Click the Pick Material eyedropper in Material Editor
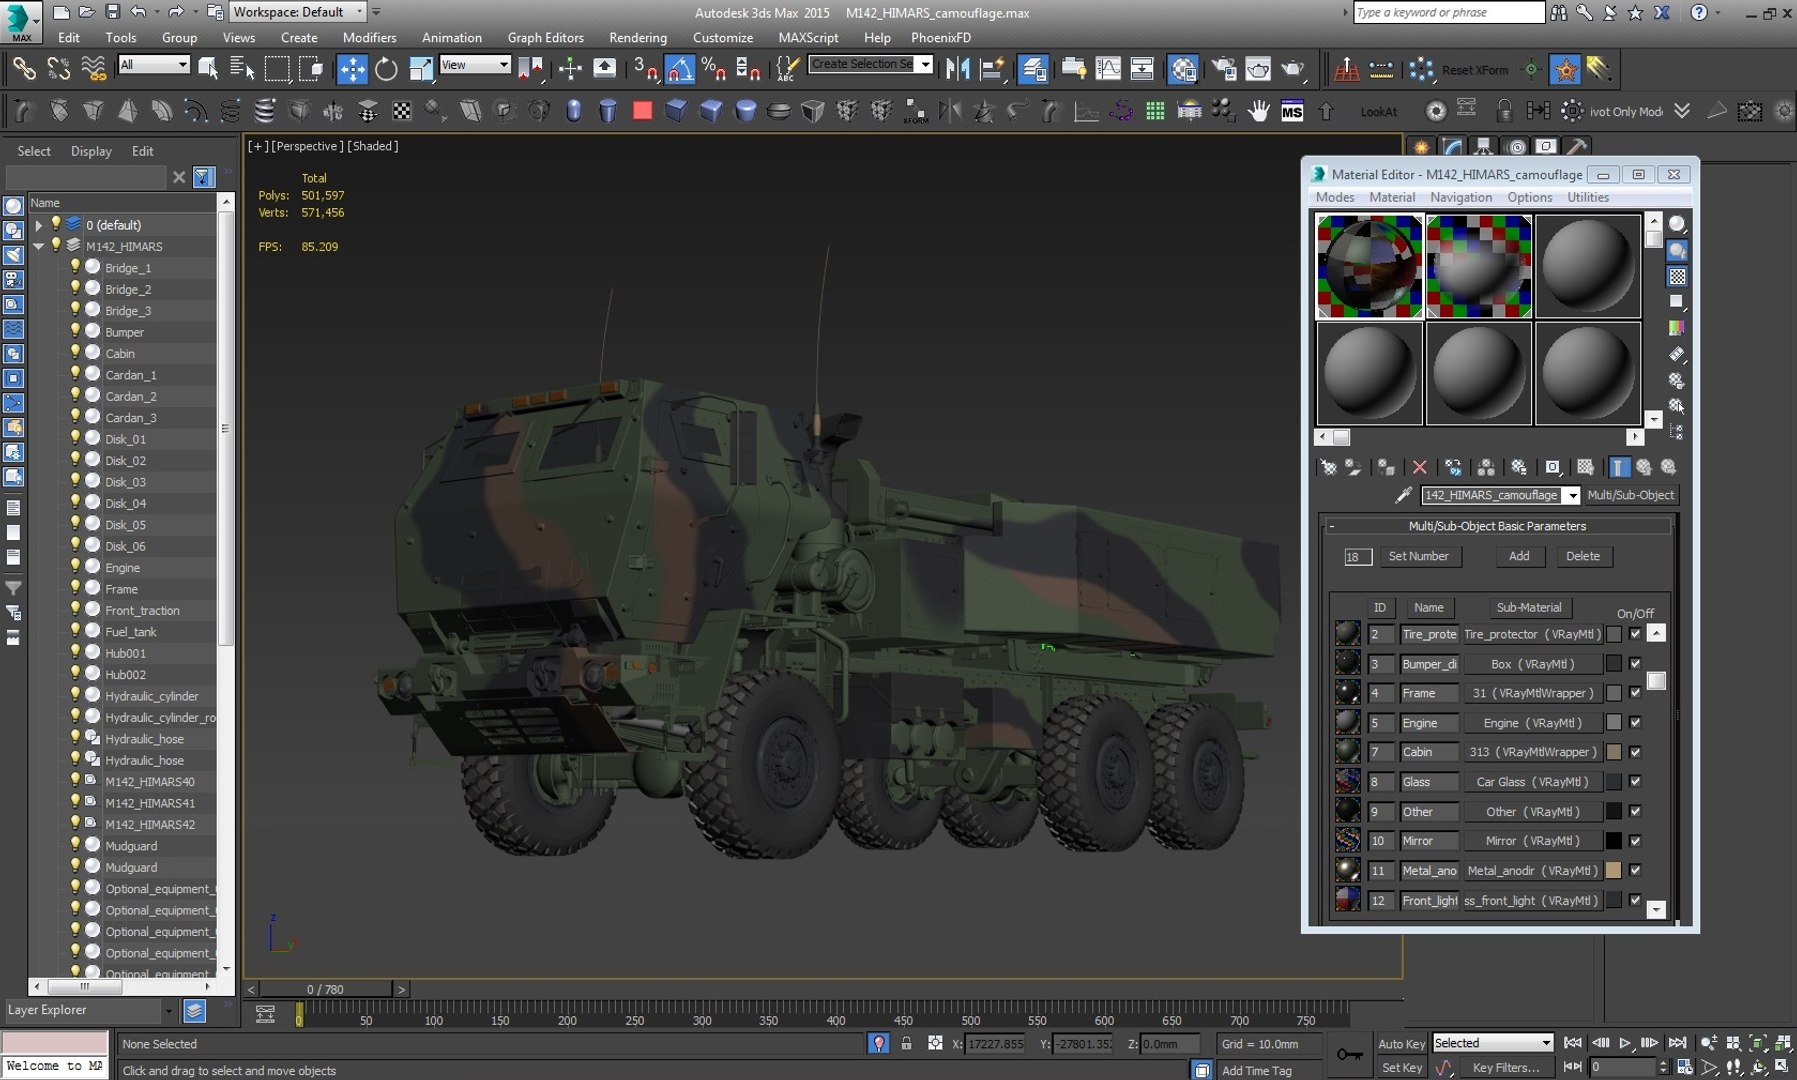 (1403, 495)
